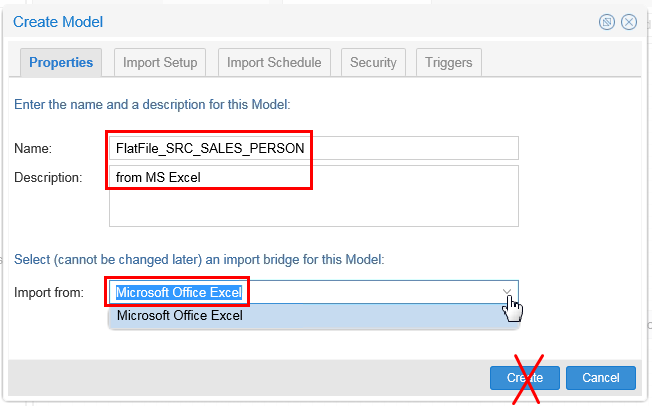The height and width of the screenshot is (406, 652).
Task: Click the Create Model dialog title
Action: [59, 21]
